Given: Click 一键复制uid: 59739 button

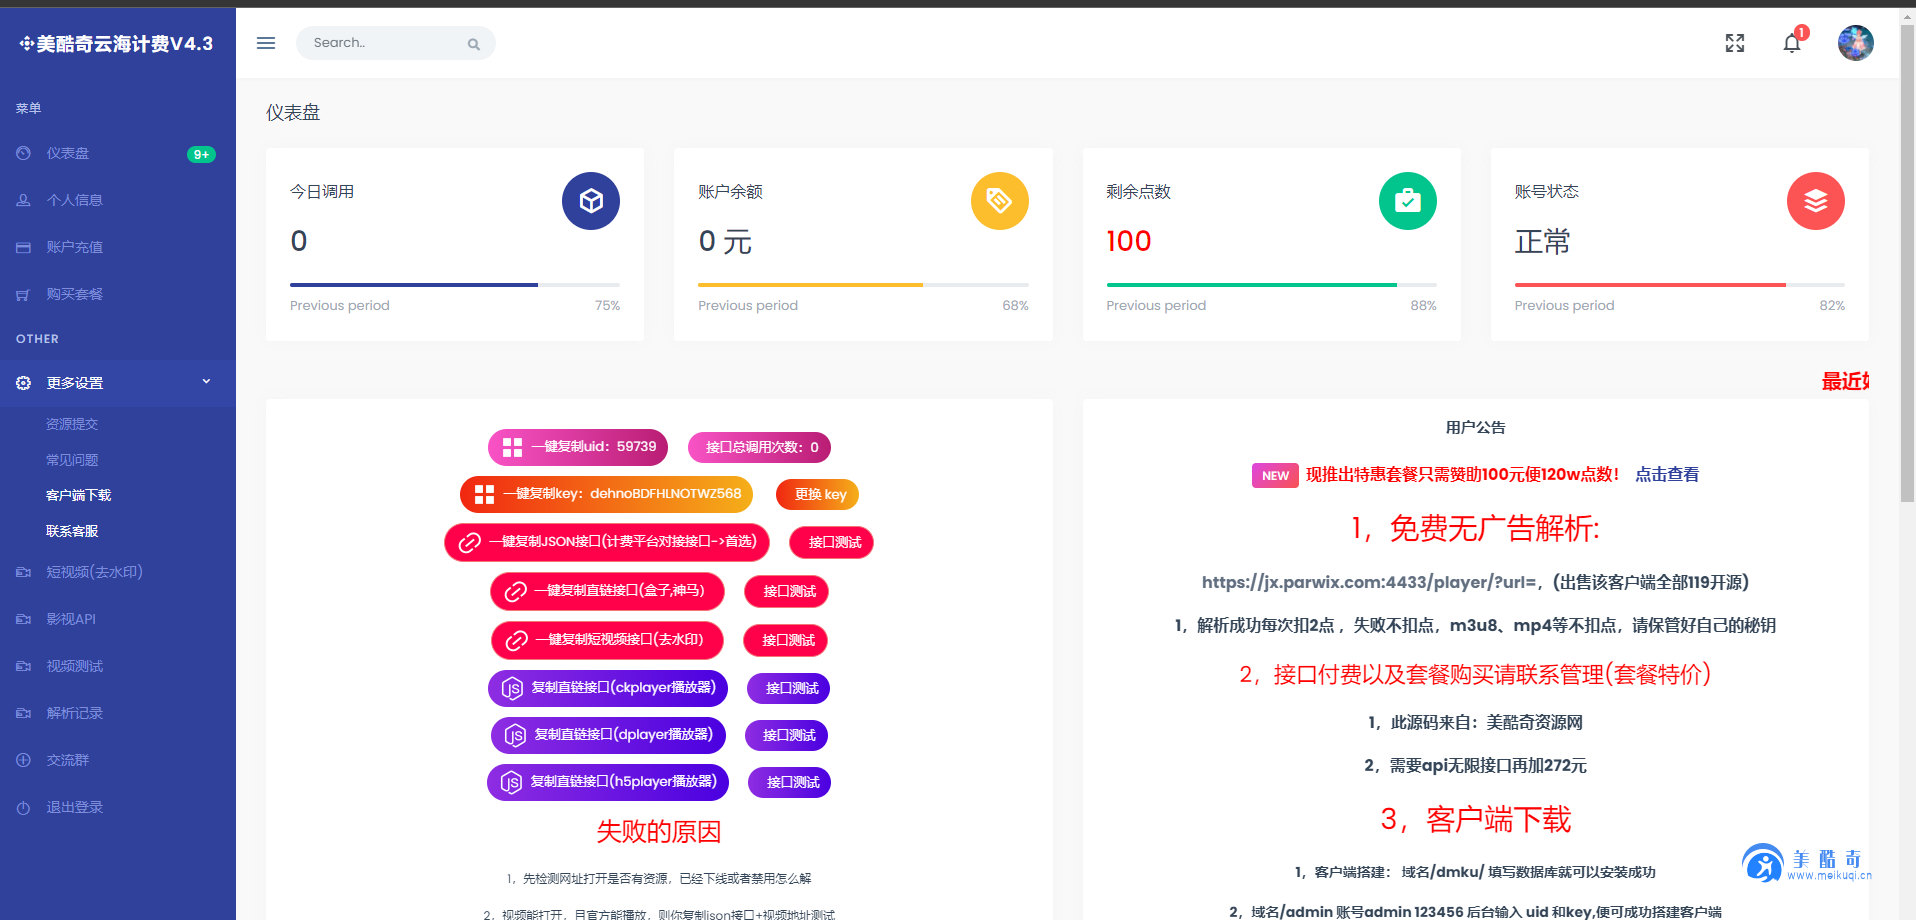Looking at the screenshot, I should pyautogui.click(x=578, y=447).
